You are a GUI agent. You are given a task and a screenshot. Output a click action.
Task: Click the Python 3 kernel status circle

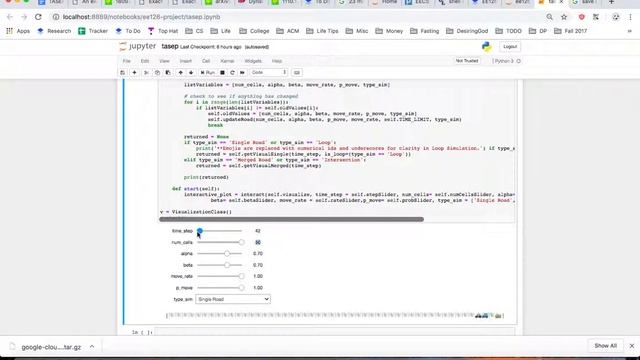tap(519, 61)
